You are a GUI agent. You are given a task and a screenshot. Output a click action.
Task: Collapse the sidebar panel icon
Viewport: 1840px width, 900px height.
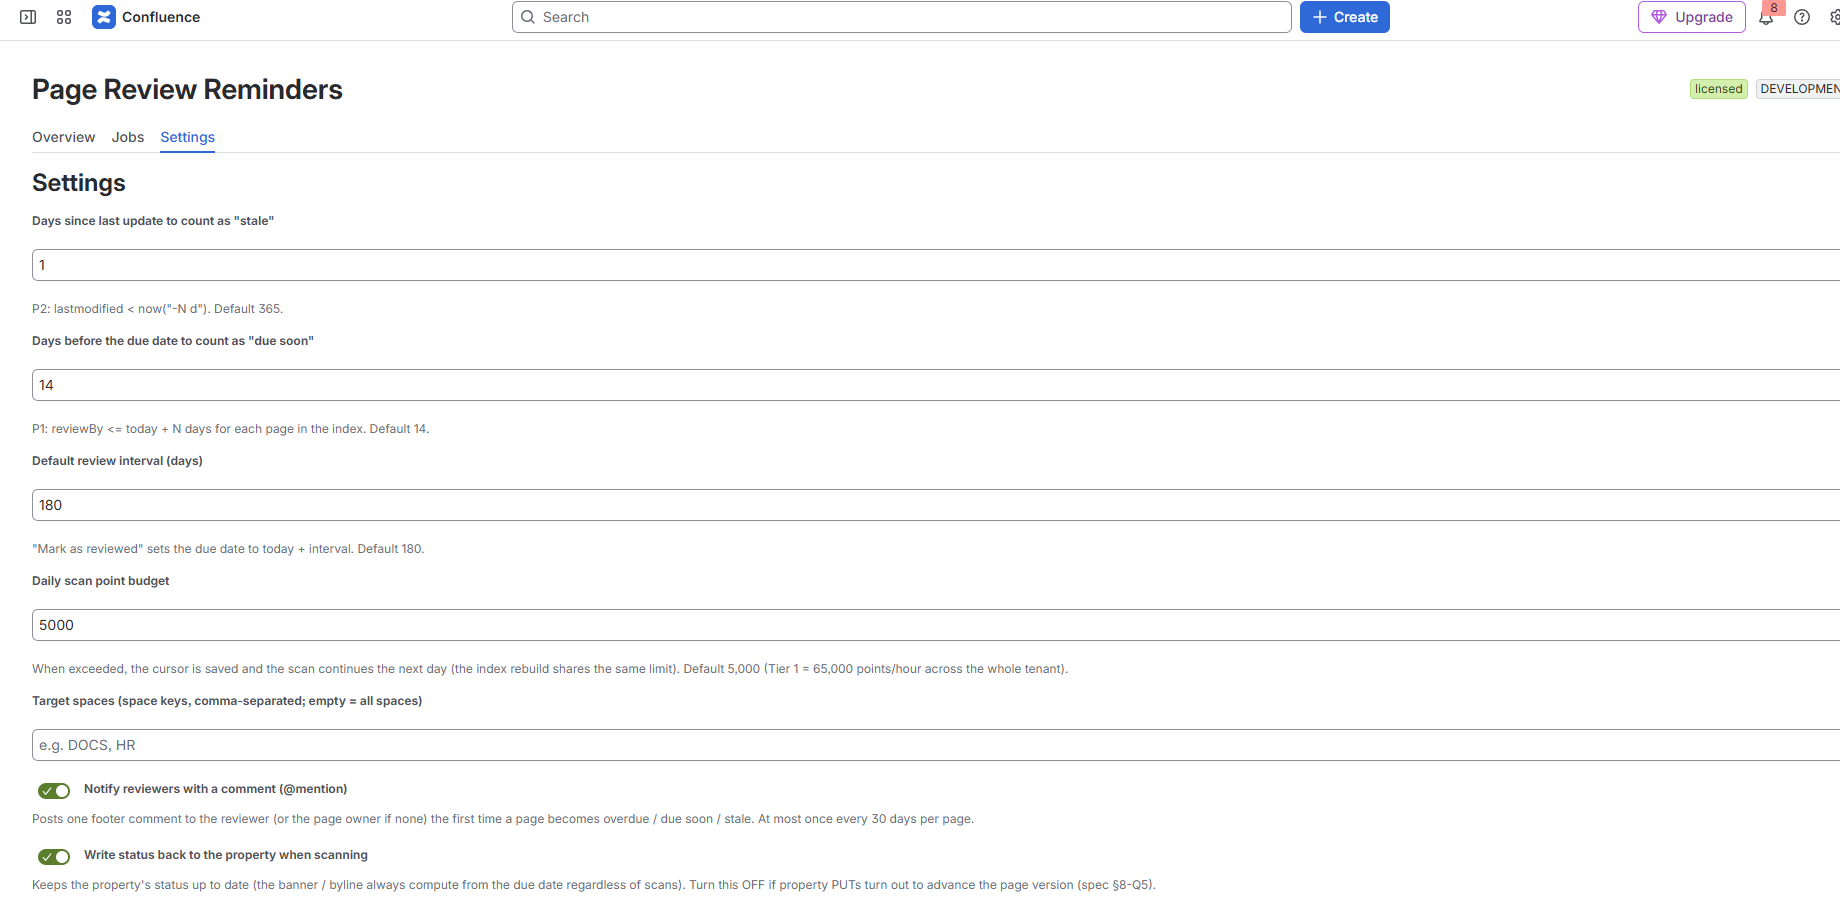[28, 17]
